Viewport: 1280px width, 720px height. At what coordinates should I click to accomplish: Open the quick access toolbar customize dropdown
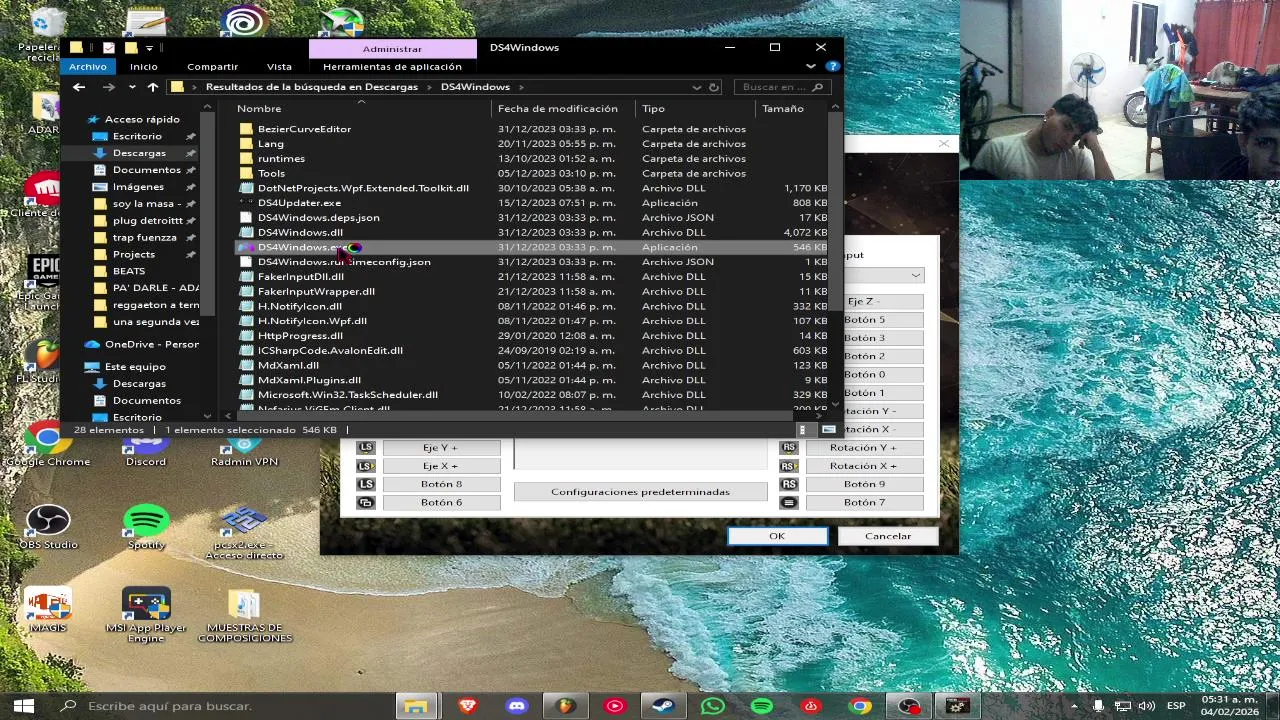point(149,47)
